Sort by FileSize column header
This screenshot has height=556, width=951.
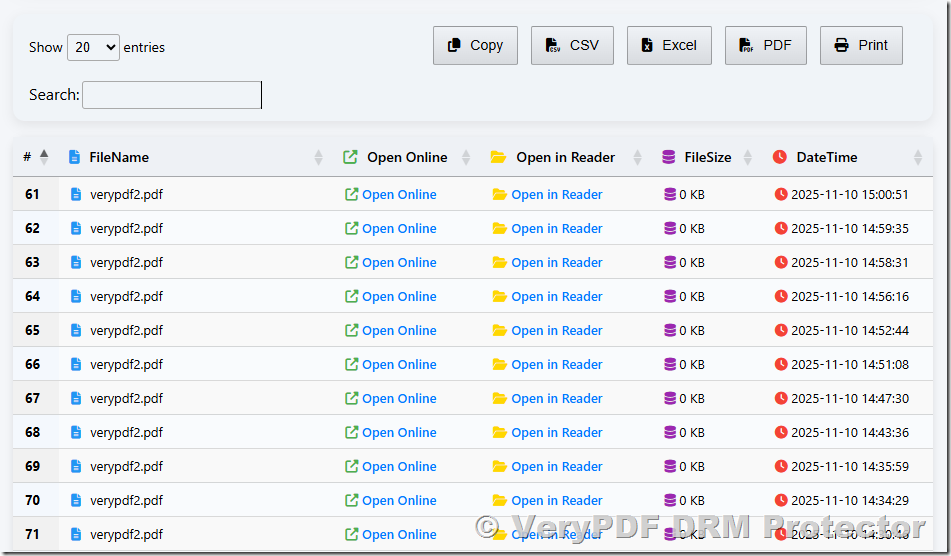click(x=705, y=157)
